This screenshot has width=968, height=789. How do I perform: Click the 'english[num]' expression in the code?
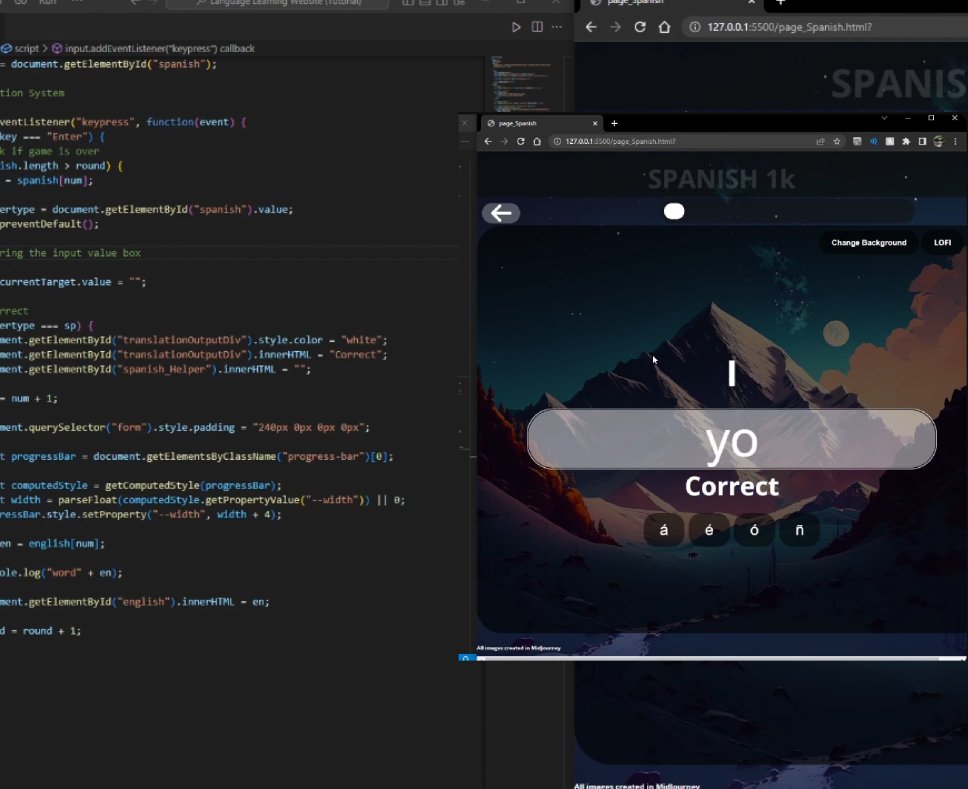point(64,544)
